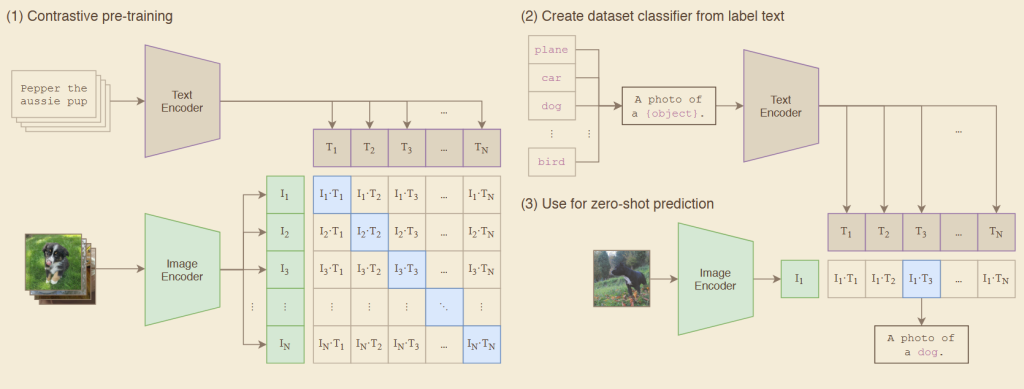
Task: Click the blue IN·TN matrix cell
Action: point(482,345)
